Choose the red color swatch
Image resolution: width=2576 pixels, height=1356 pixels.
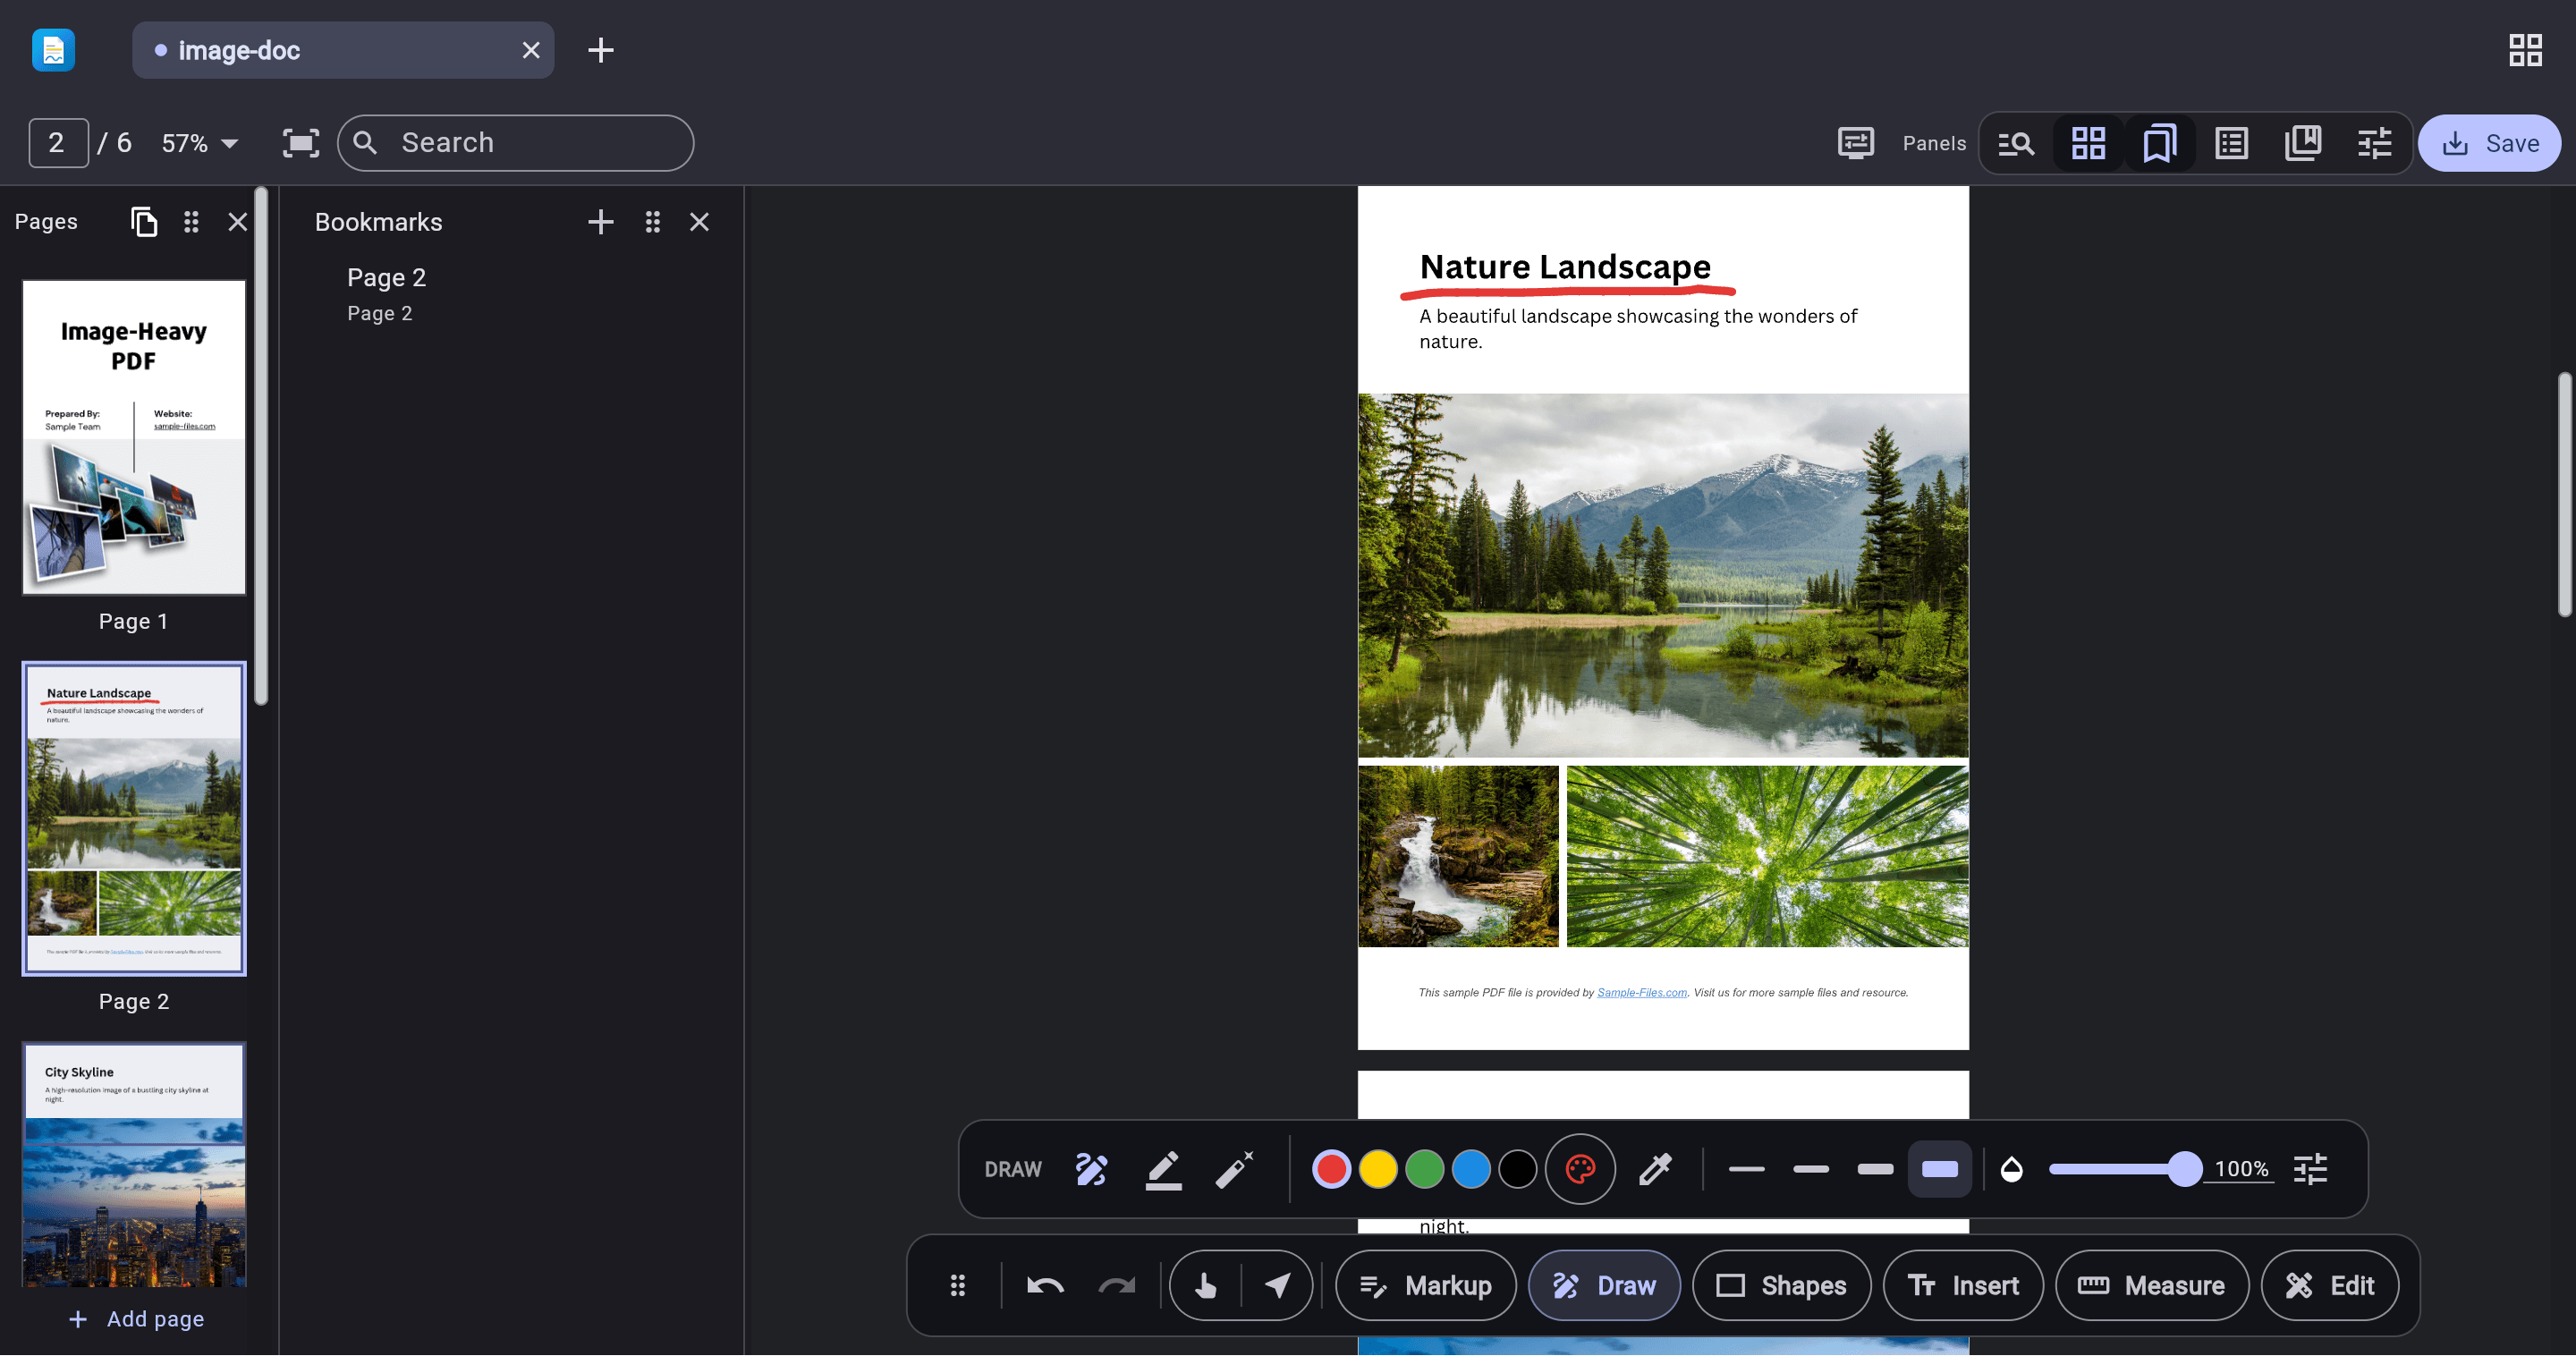coord(1331,1169)
